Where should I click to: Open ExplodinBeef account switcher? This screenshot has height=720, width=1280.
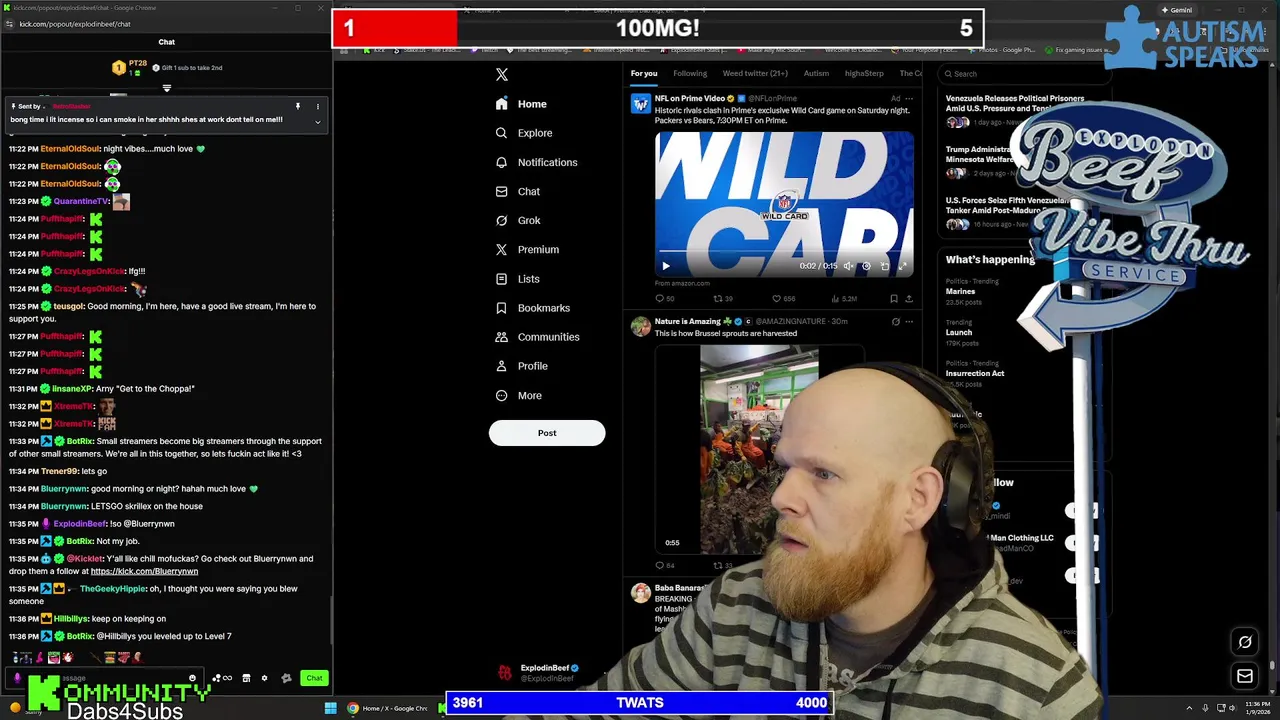(x=540, y=673)
